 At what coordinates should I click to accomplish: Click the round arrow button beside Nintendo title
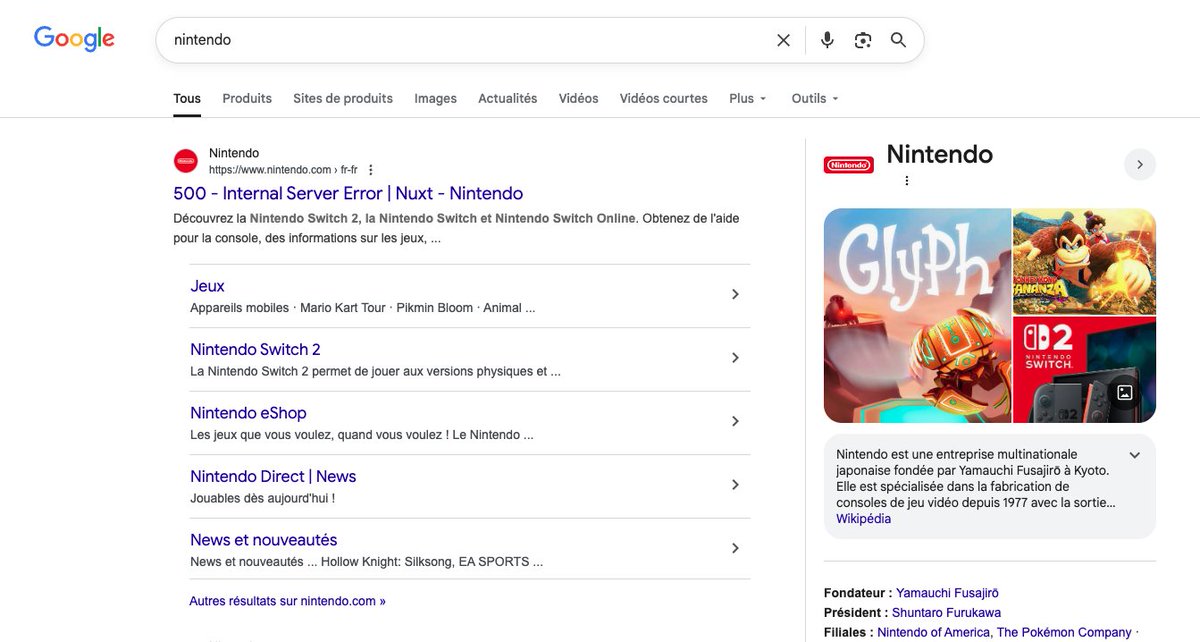pyautogui.click(x=1140, y=165)
